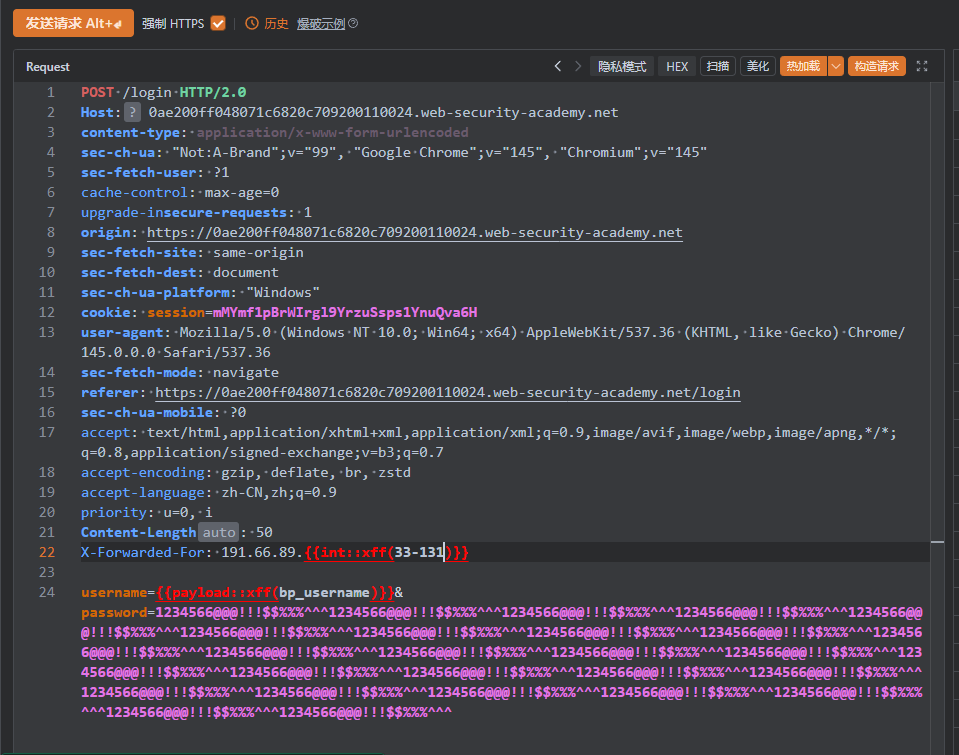Open the 历史 history clock icon

(251, 23)
